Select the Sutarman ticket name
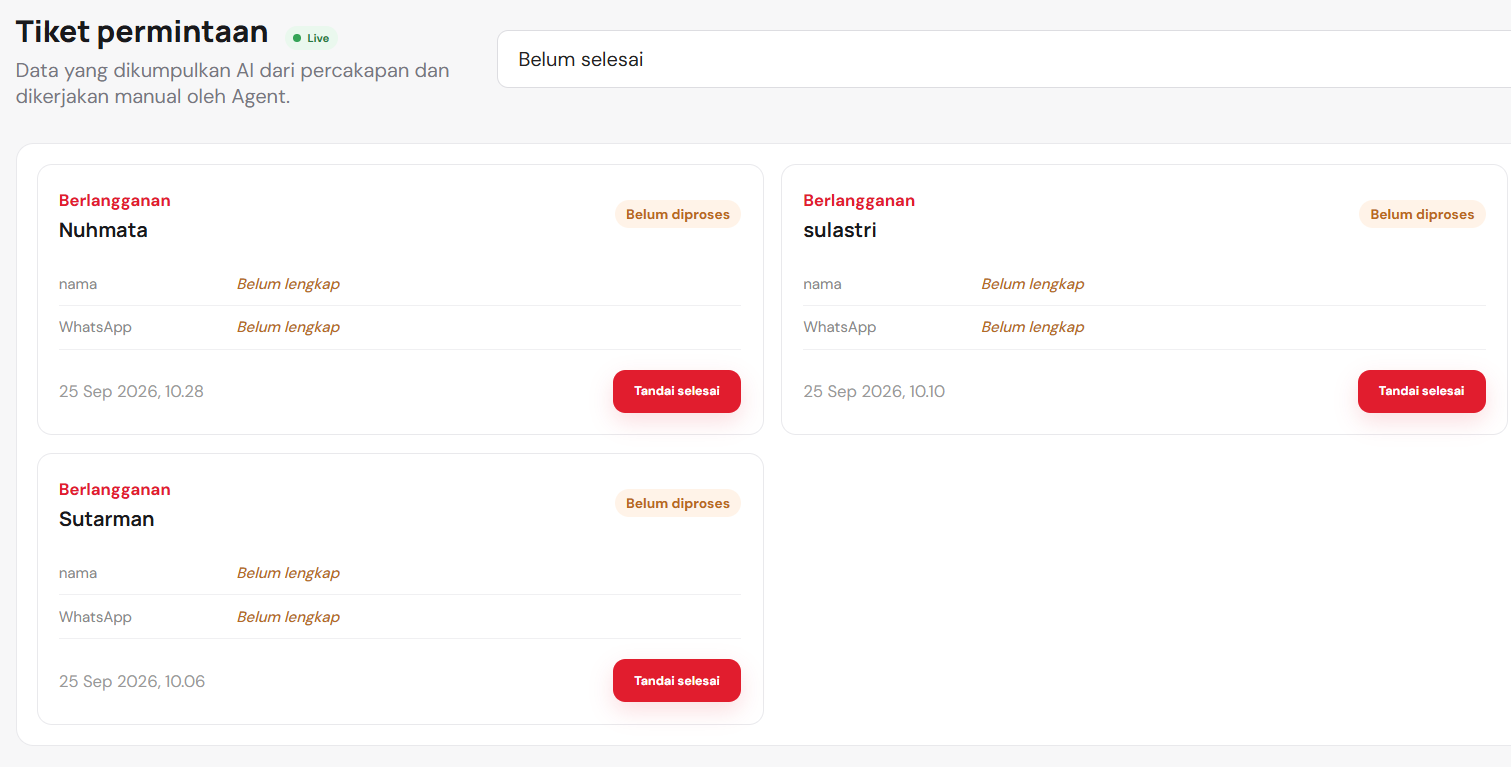The height and width of the screenshot is (767, 1511). (106, 519)
